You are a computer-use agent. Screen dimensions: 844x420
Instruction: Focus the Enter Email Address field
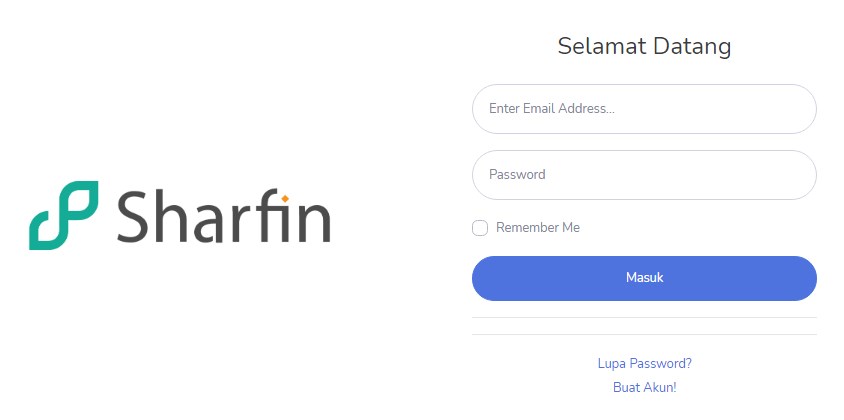644,109
